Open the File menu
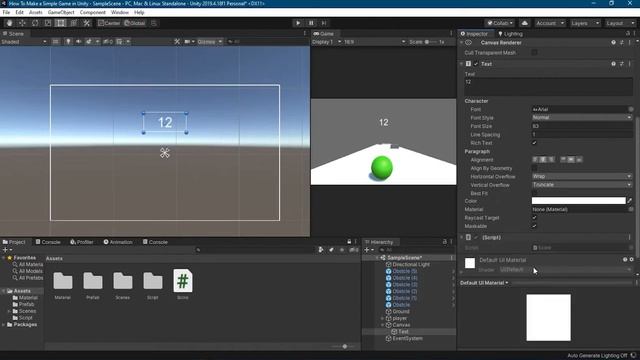 point(6,12)
